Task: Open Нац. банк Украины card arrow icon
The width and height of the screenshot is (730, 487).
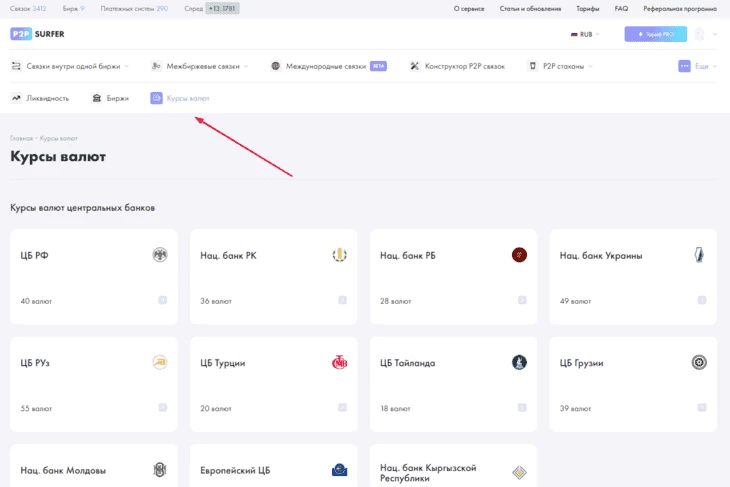Action: click(x=702, y=300)
